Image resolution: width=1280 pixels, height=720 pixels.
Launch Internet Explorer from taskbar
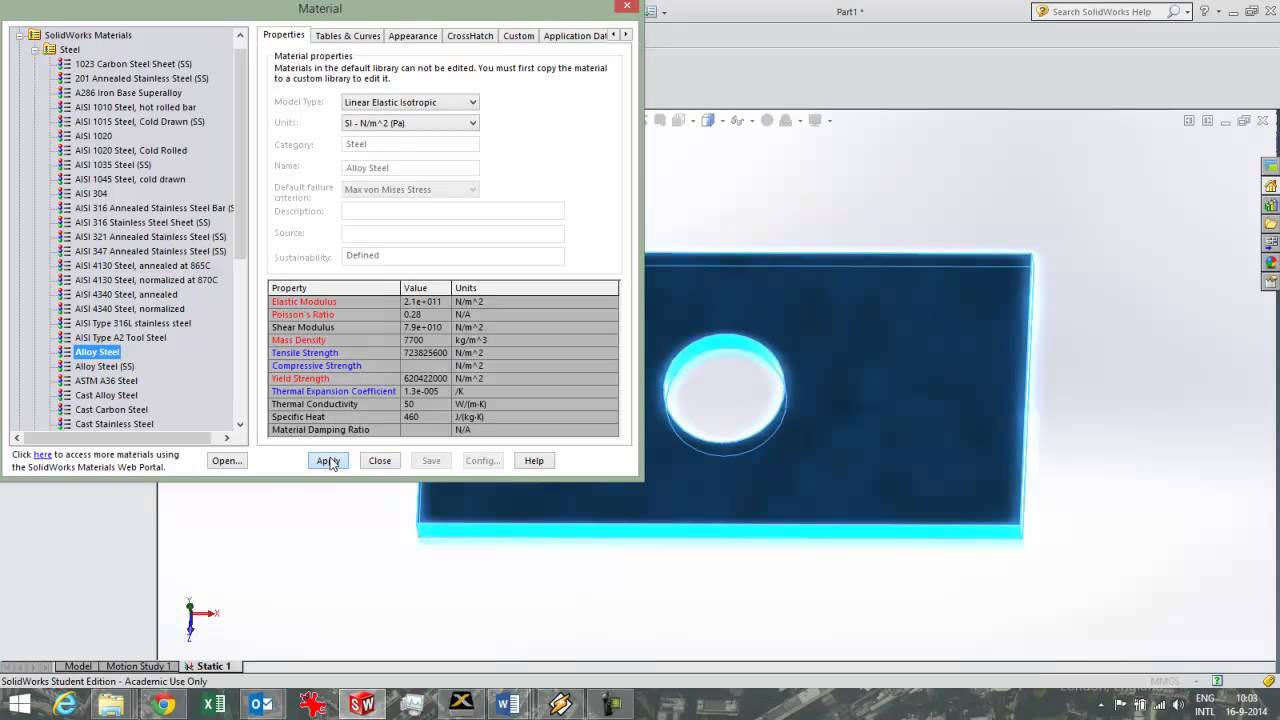point(65,704)
